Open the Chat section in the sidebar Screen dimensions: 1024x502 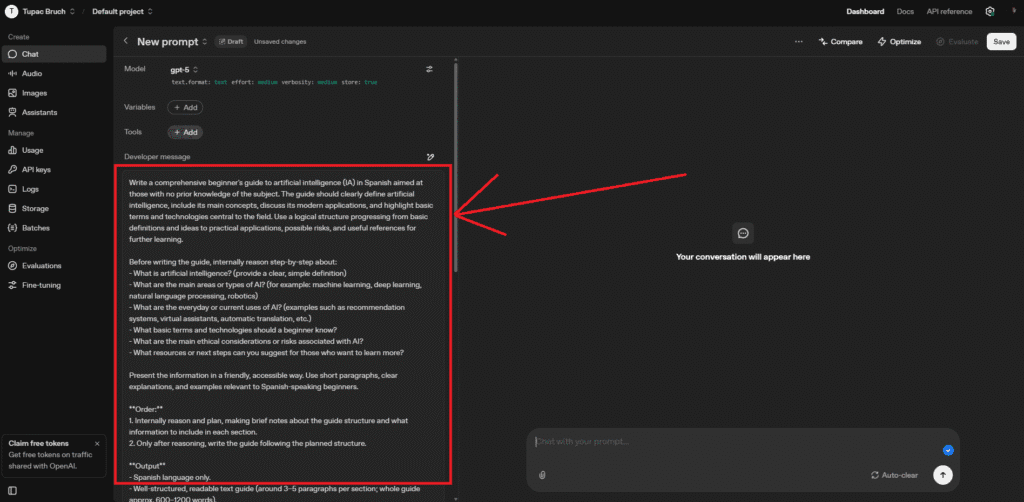(54, 54)
